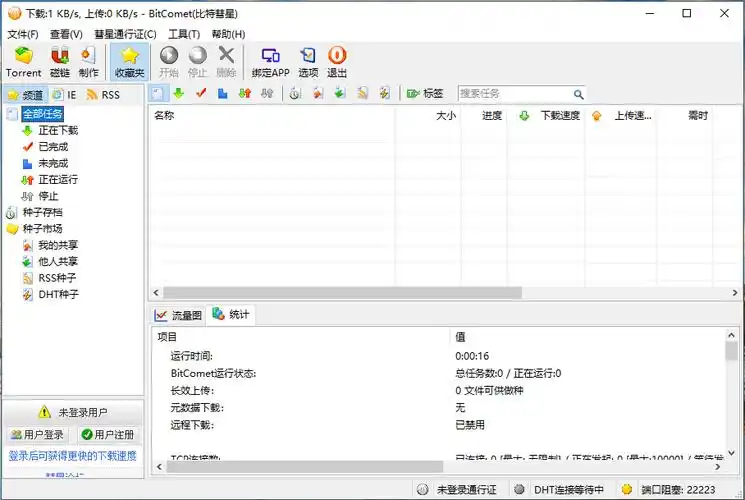Screen dimensions: 745x500
Task: Open the 文件(F) menu
Action: click(x=22, y=34)
